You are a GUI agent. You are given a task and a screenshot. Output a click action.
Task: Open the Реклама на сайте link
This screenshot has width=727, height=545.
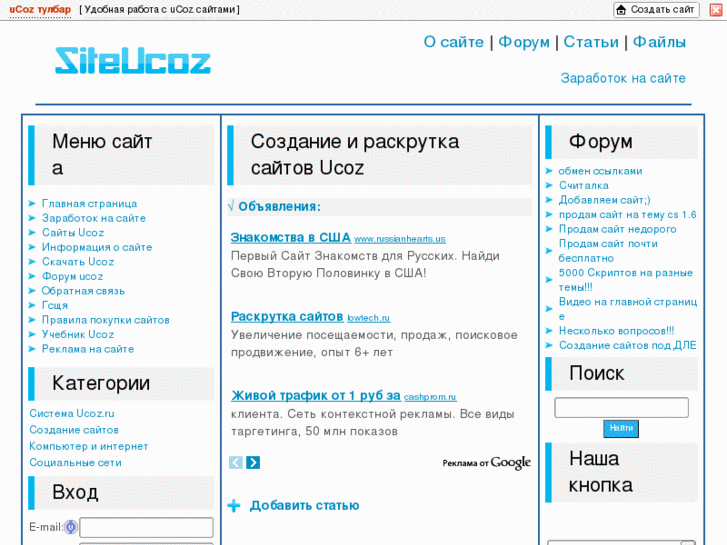coord(88,349)
